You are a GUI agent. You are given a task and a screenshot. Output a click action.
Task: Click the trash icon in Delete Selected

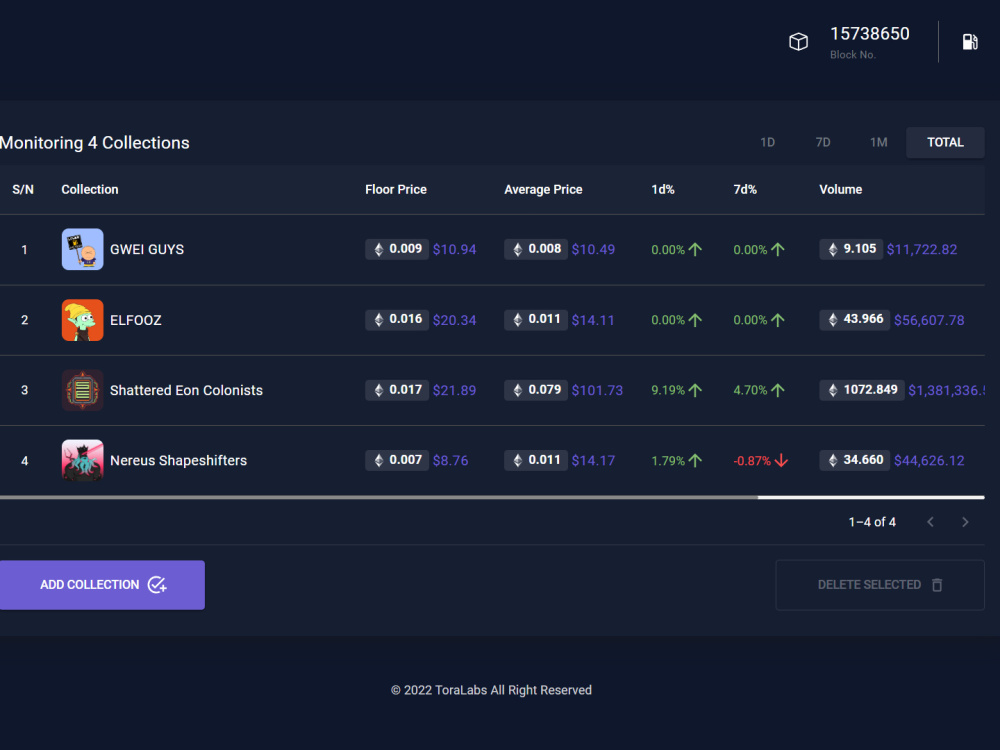(937, 585)
